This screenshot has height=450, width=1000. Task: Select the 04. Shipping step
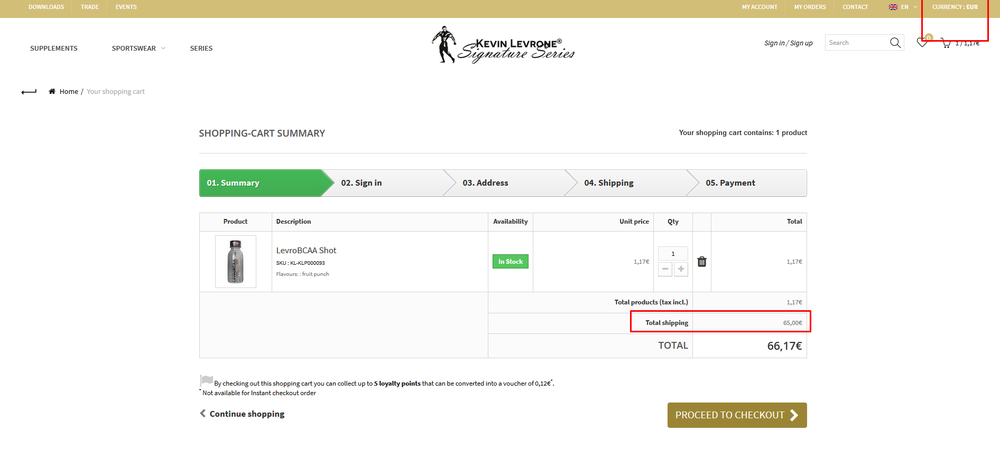(628, 183)
